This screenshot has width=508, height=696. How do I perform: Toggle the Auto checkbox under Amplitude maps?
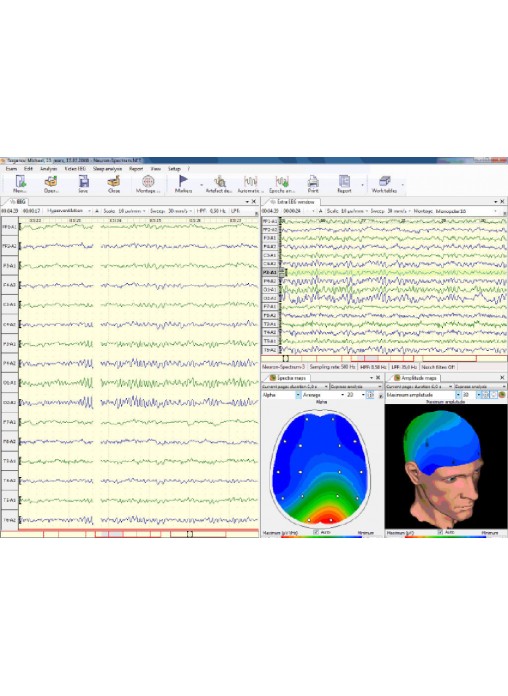click(x=440, y=532)
